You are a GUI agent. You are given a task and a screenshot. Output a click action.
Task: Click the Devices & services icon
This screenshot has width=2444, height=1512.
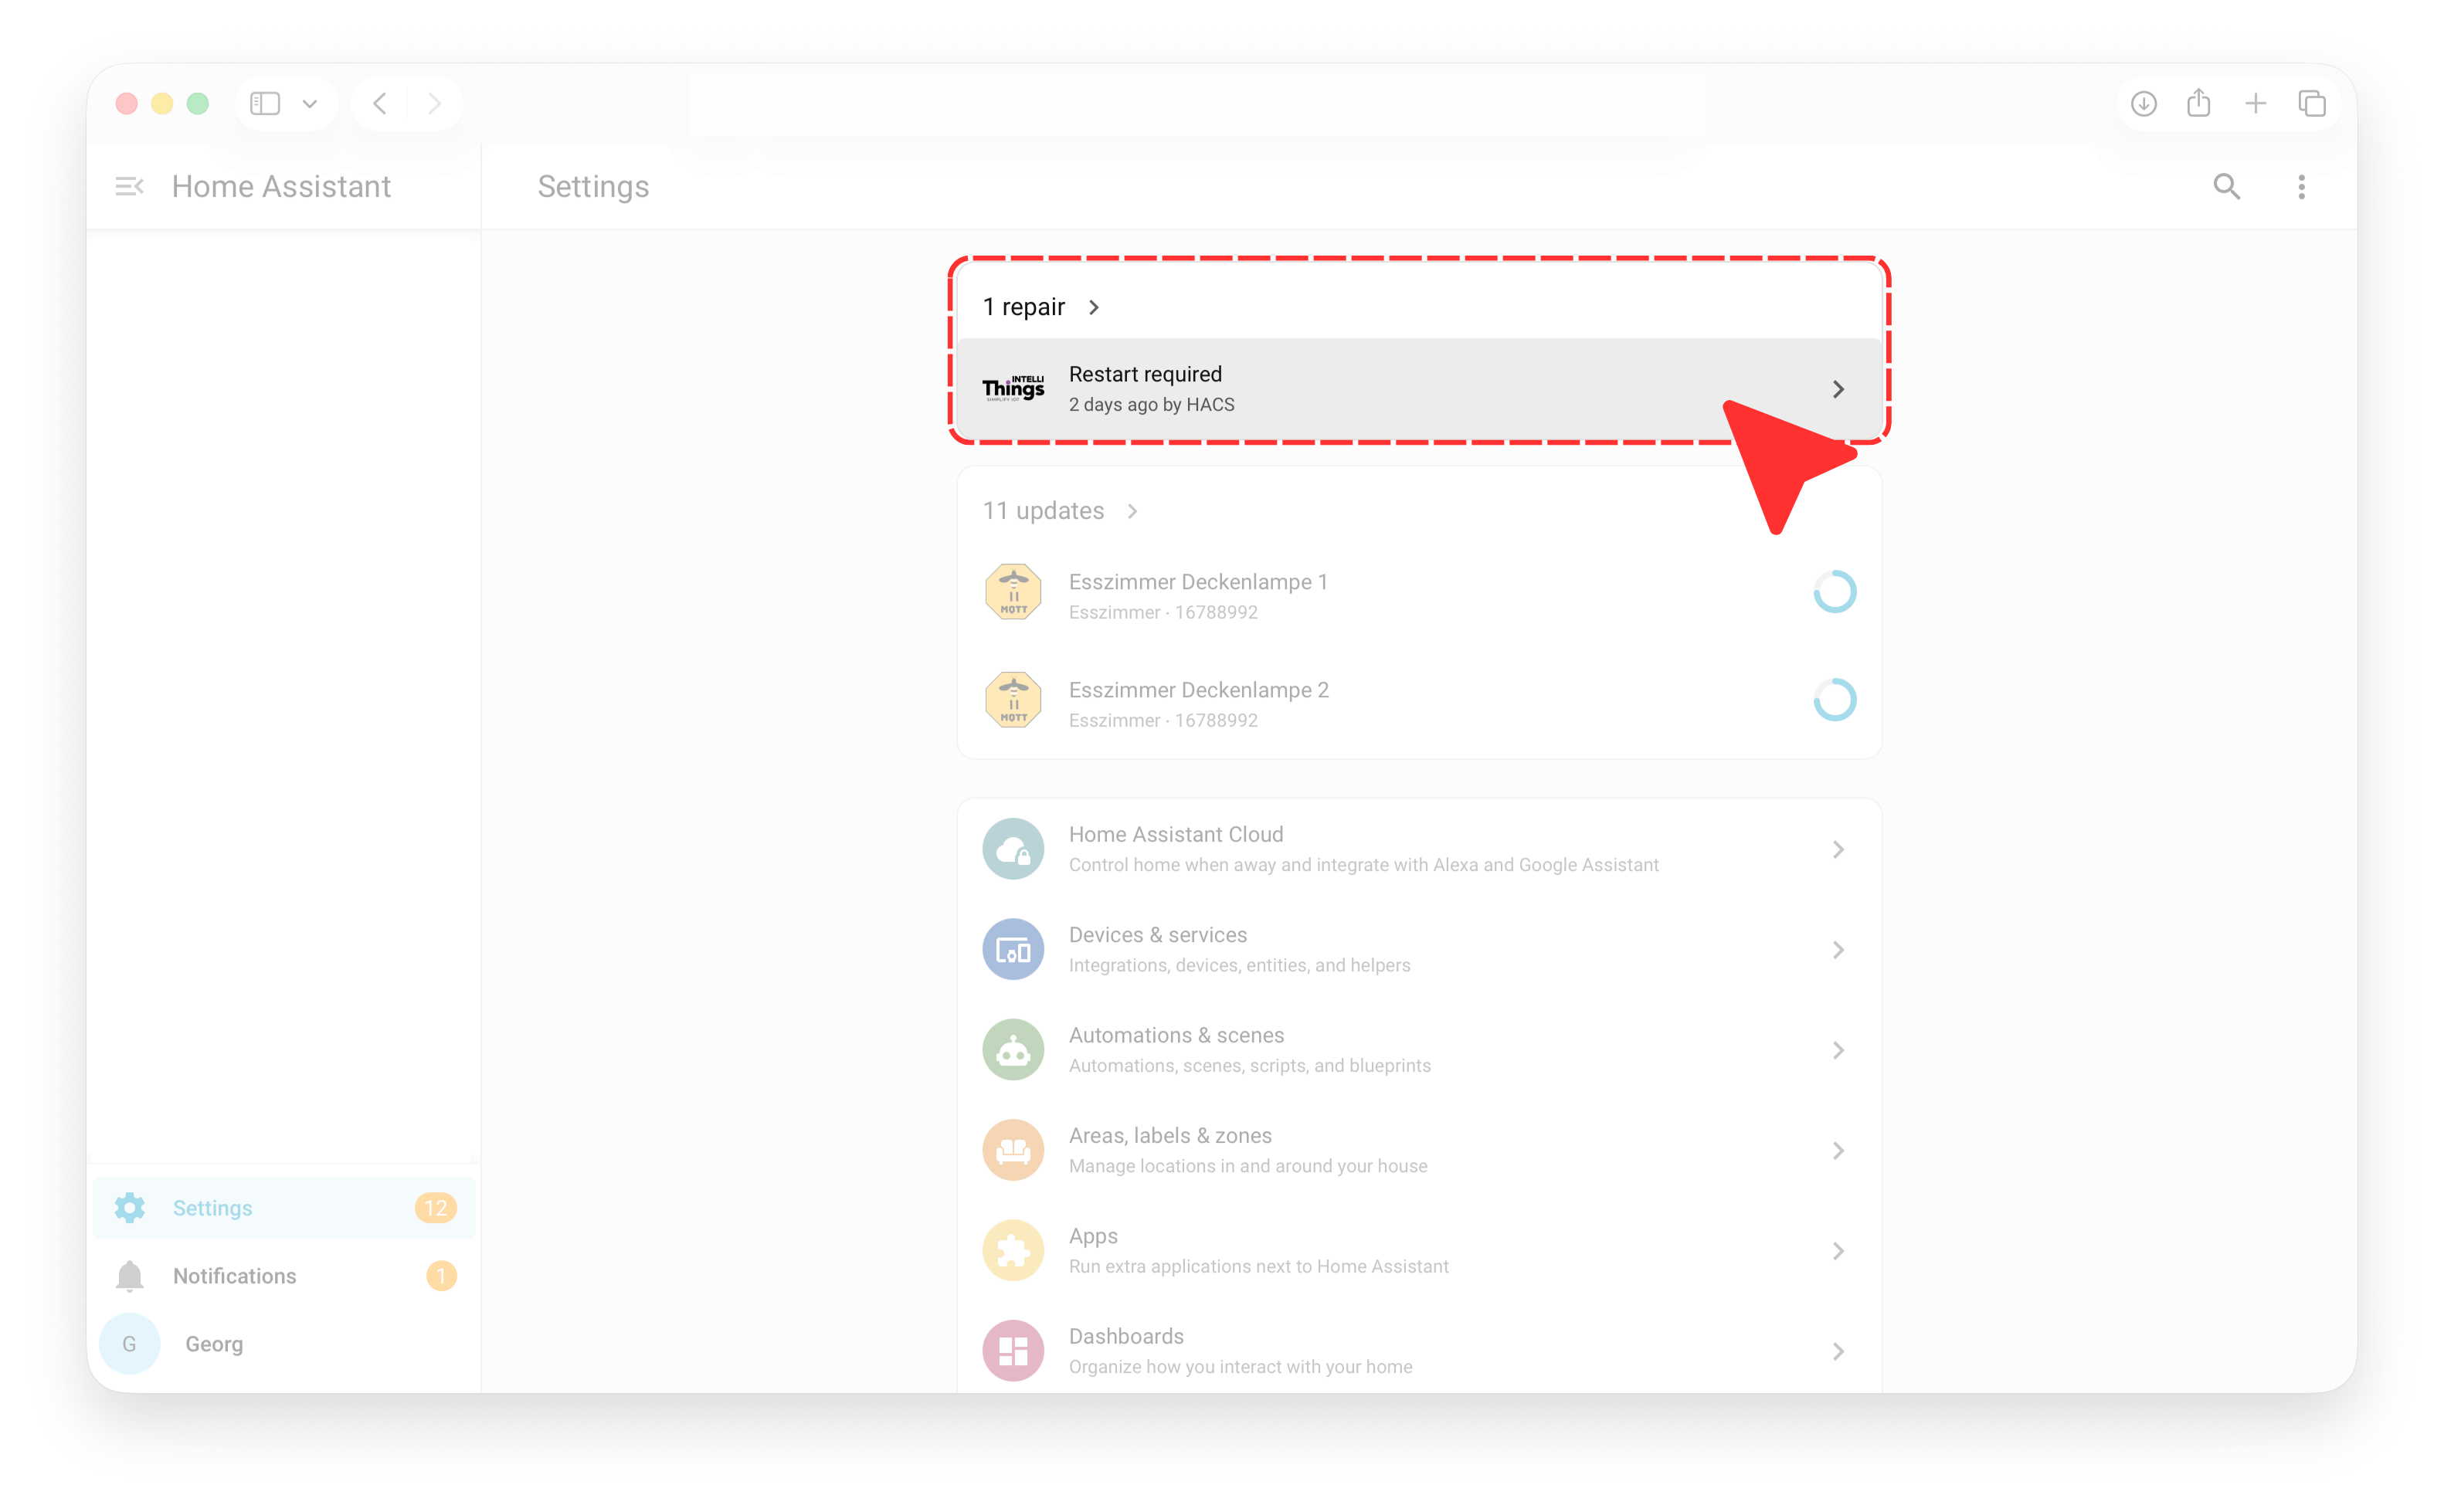tap(1013, 949)
